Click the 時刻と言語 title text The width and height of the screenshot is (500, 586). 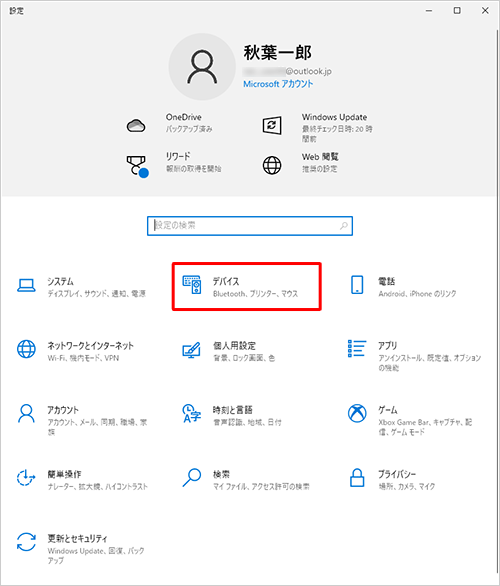[x=232, y=410]
